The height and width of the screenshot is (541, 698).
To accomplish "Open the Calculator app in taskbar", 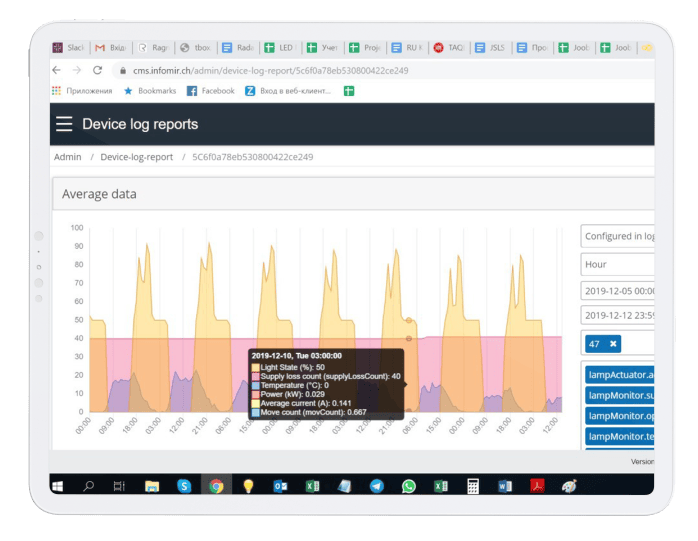I will pyautogui.click(x=473, y=486).
